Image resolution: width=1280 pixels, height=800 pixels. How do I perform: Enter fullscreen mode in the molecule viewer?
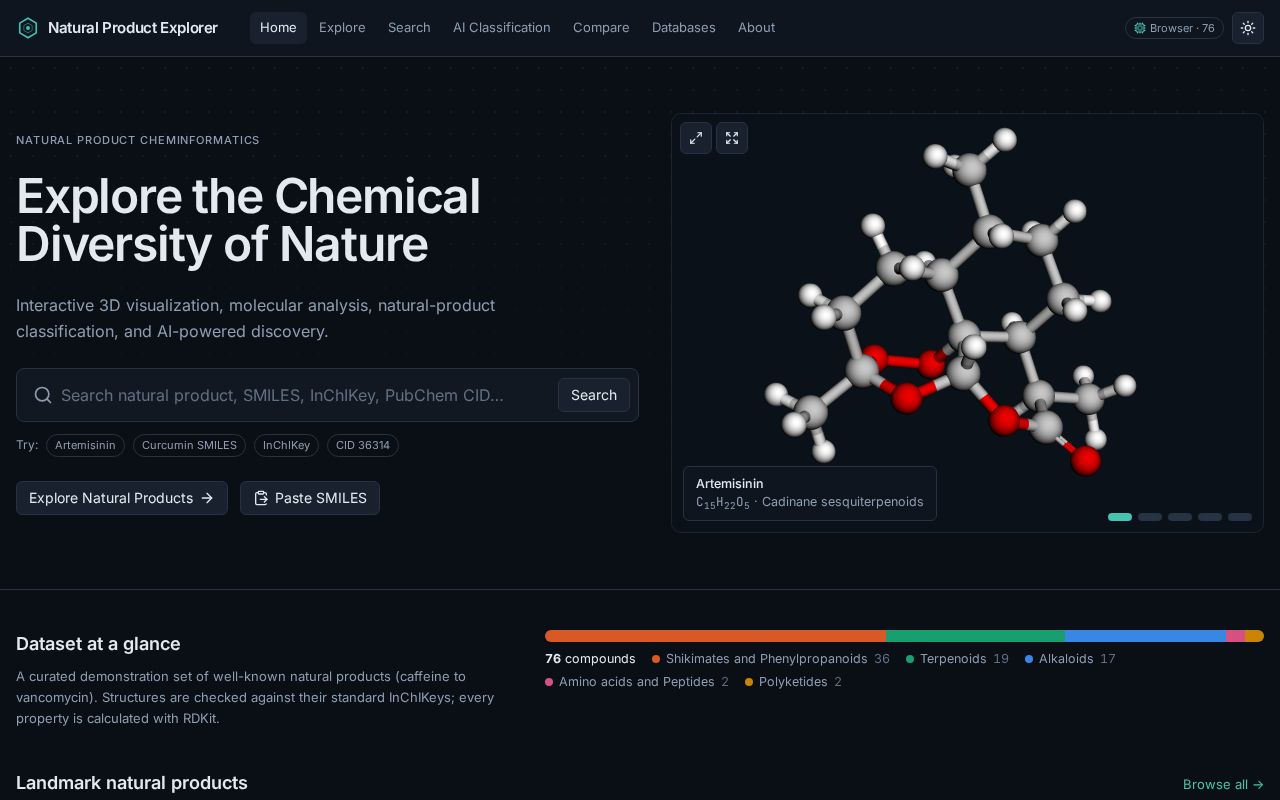pos(732,138)
